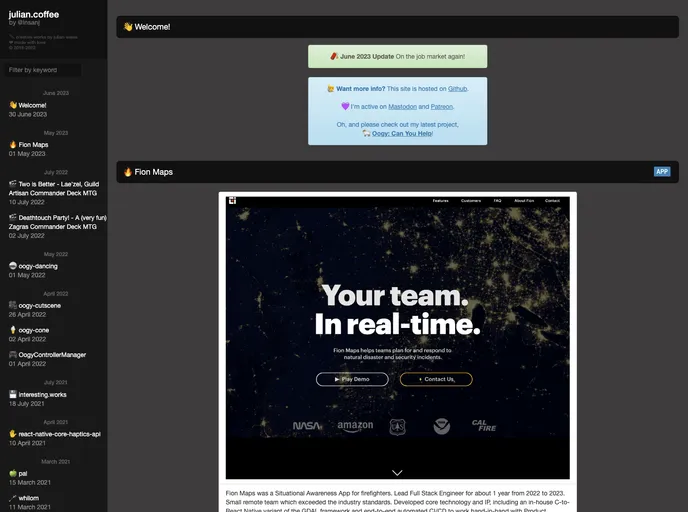Click the NOAA circular logo
Screen dimensions: 688x512
pos(441,426)
